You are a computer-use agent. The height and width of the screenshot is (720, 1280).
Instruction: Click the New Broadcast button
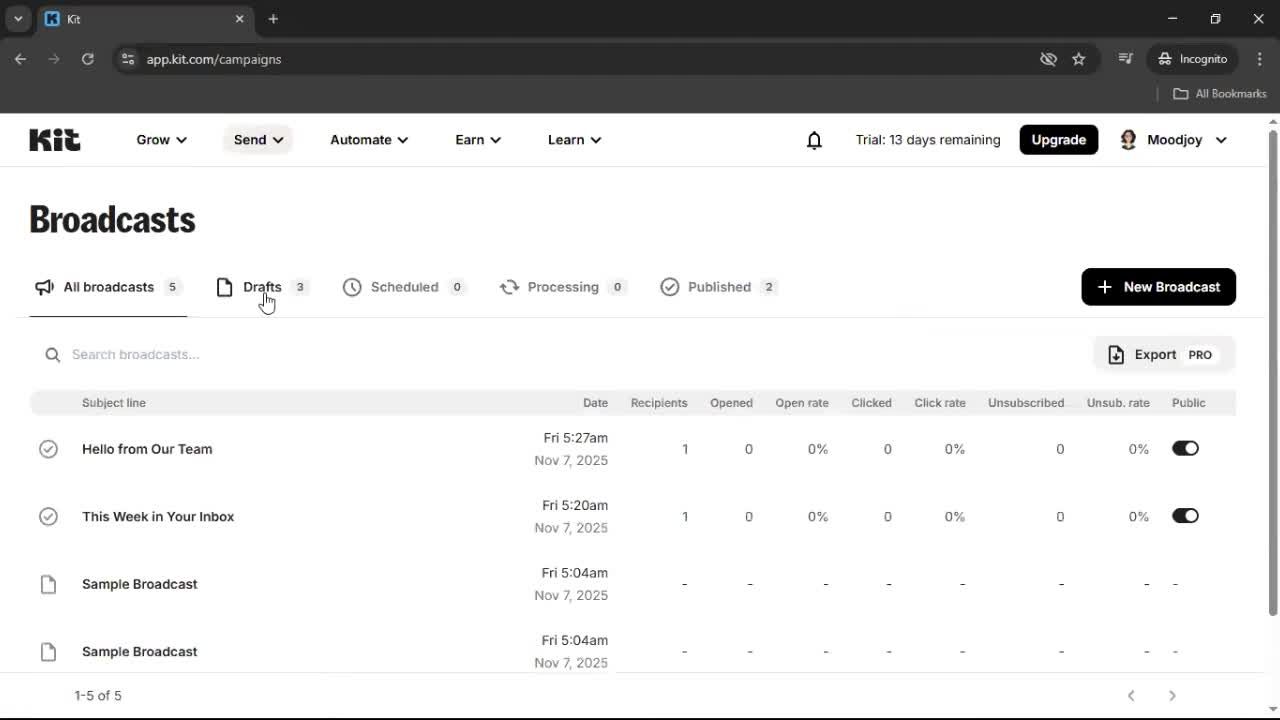(1158, 287)
